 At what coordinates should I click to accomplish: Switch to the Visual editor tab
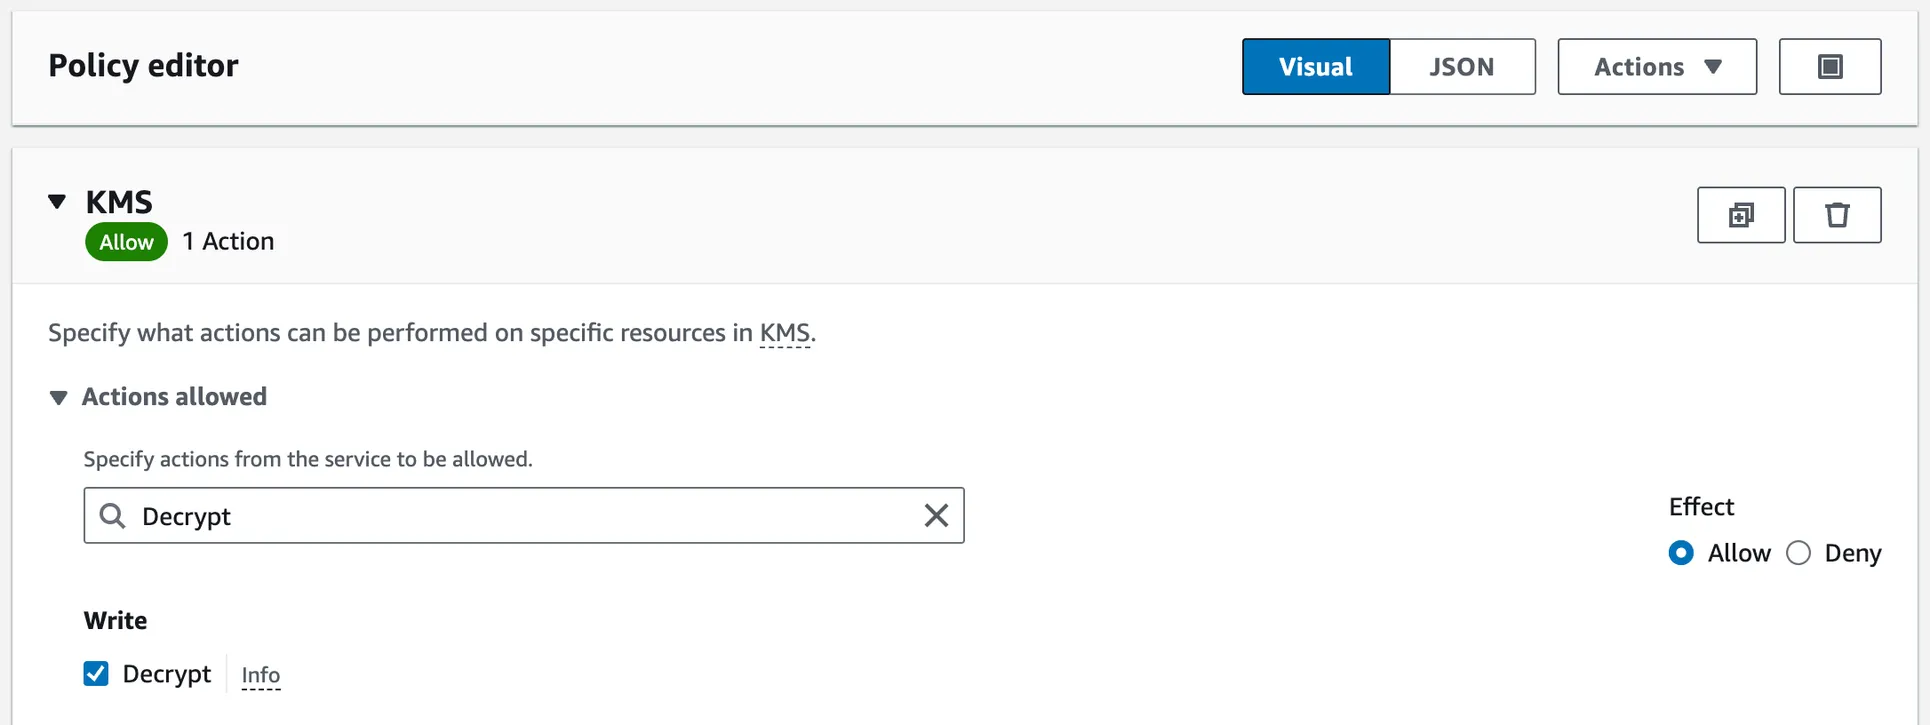click(x=1315, y=67)
